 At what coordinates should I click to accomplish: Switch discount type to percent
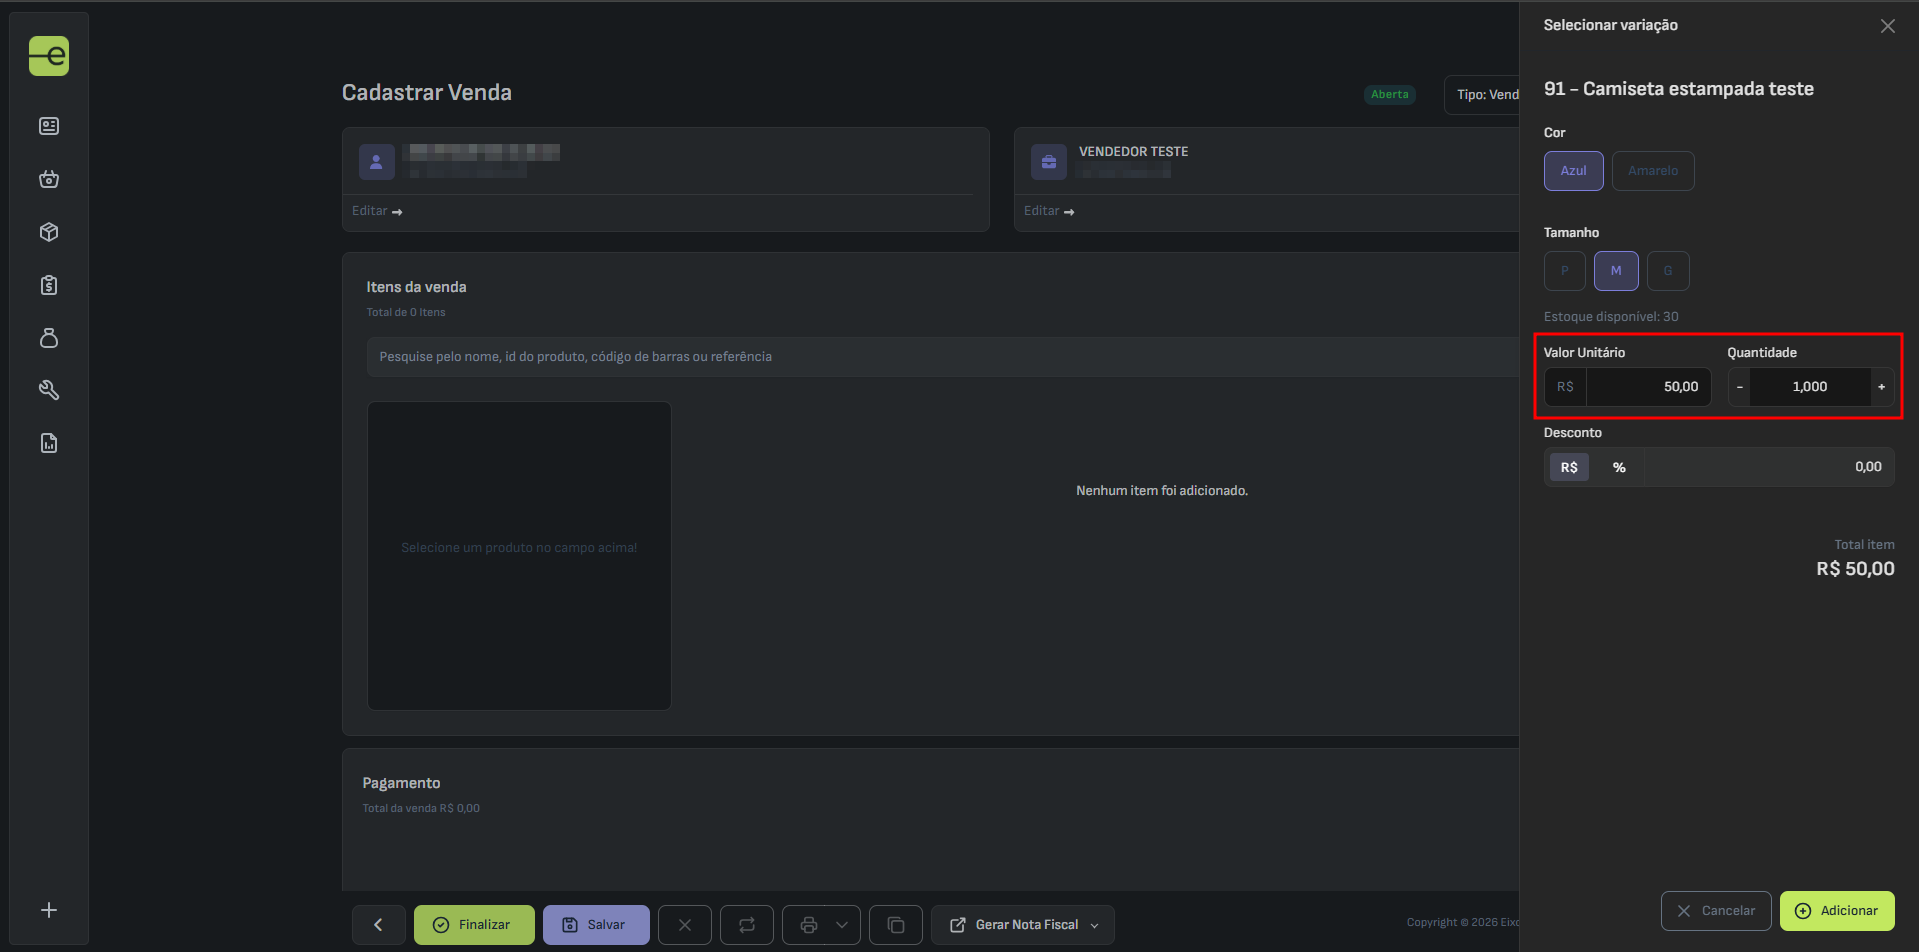1618,467
